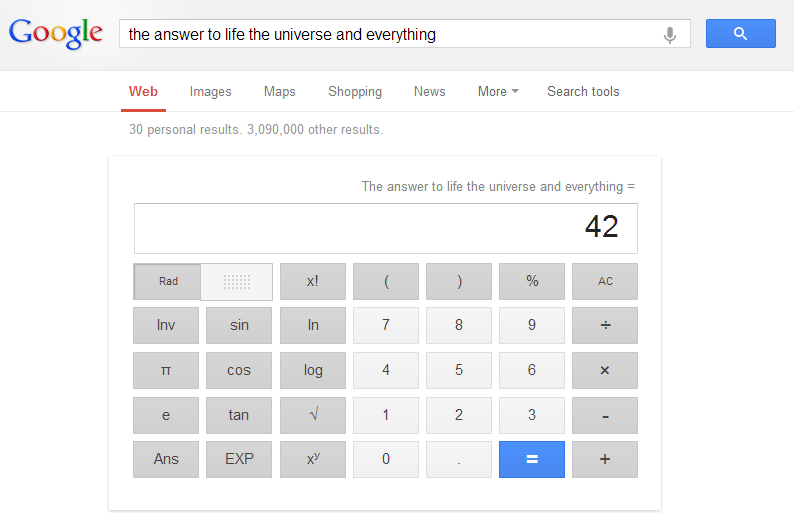Image resolution: width=794 pixels, height=520 pixels.
Task: Open the Maps tab
Action: 280,91
